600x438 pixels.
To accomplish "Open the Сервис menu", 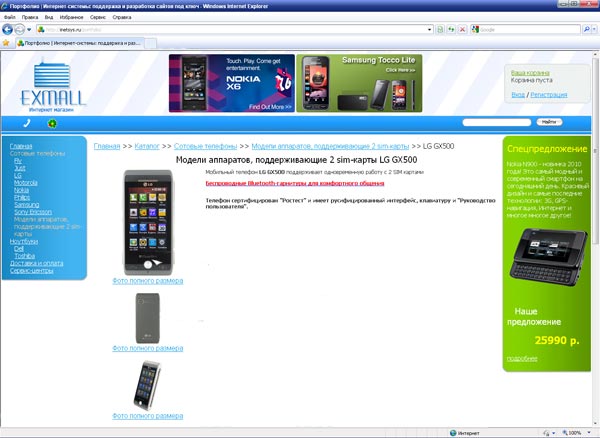I will click(98, 17).
